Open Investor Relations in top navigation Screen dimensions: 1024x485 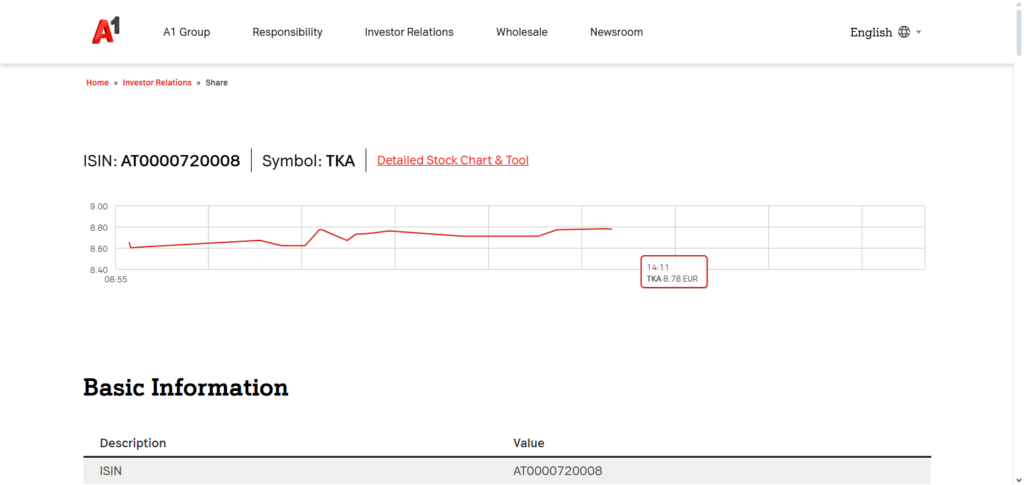pyautogui.click(x=409, y=32)
